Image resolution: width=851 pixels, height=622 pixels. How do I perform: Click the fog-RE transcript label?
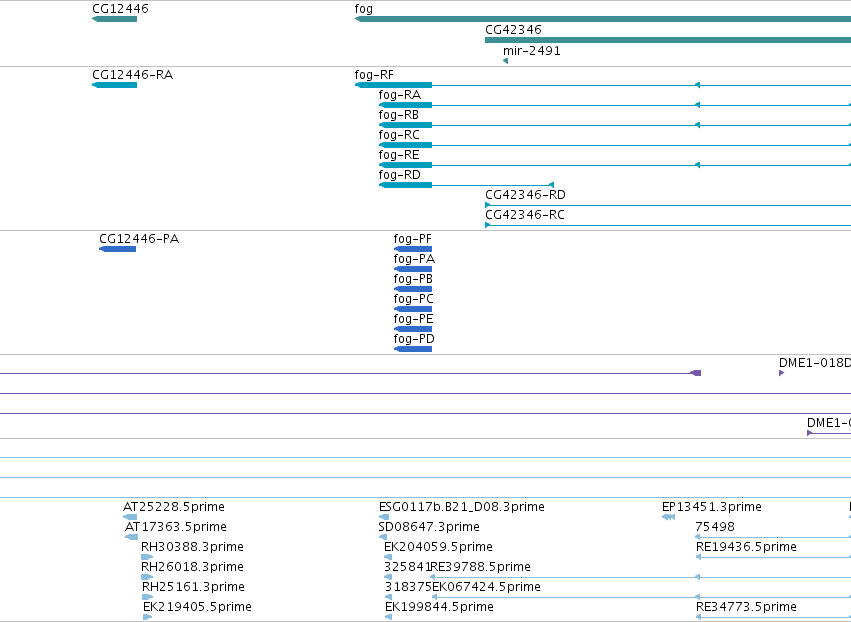point(399,155)
